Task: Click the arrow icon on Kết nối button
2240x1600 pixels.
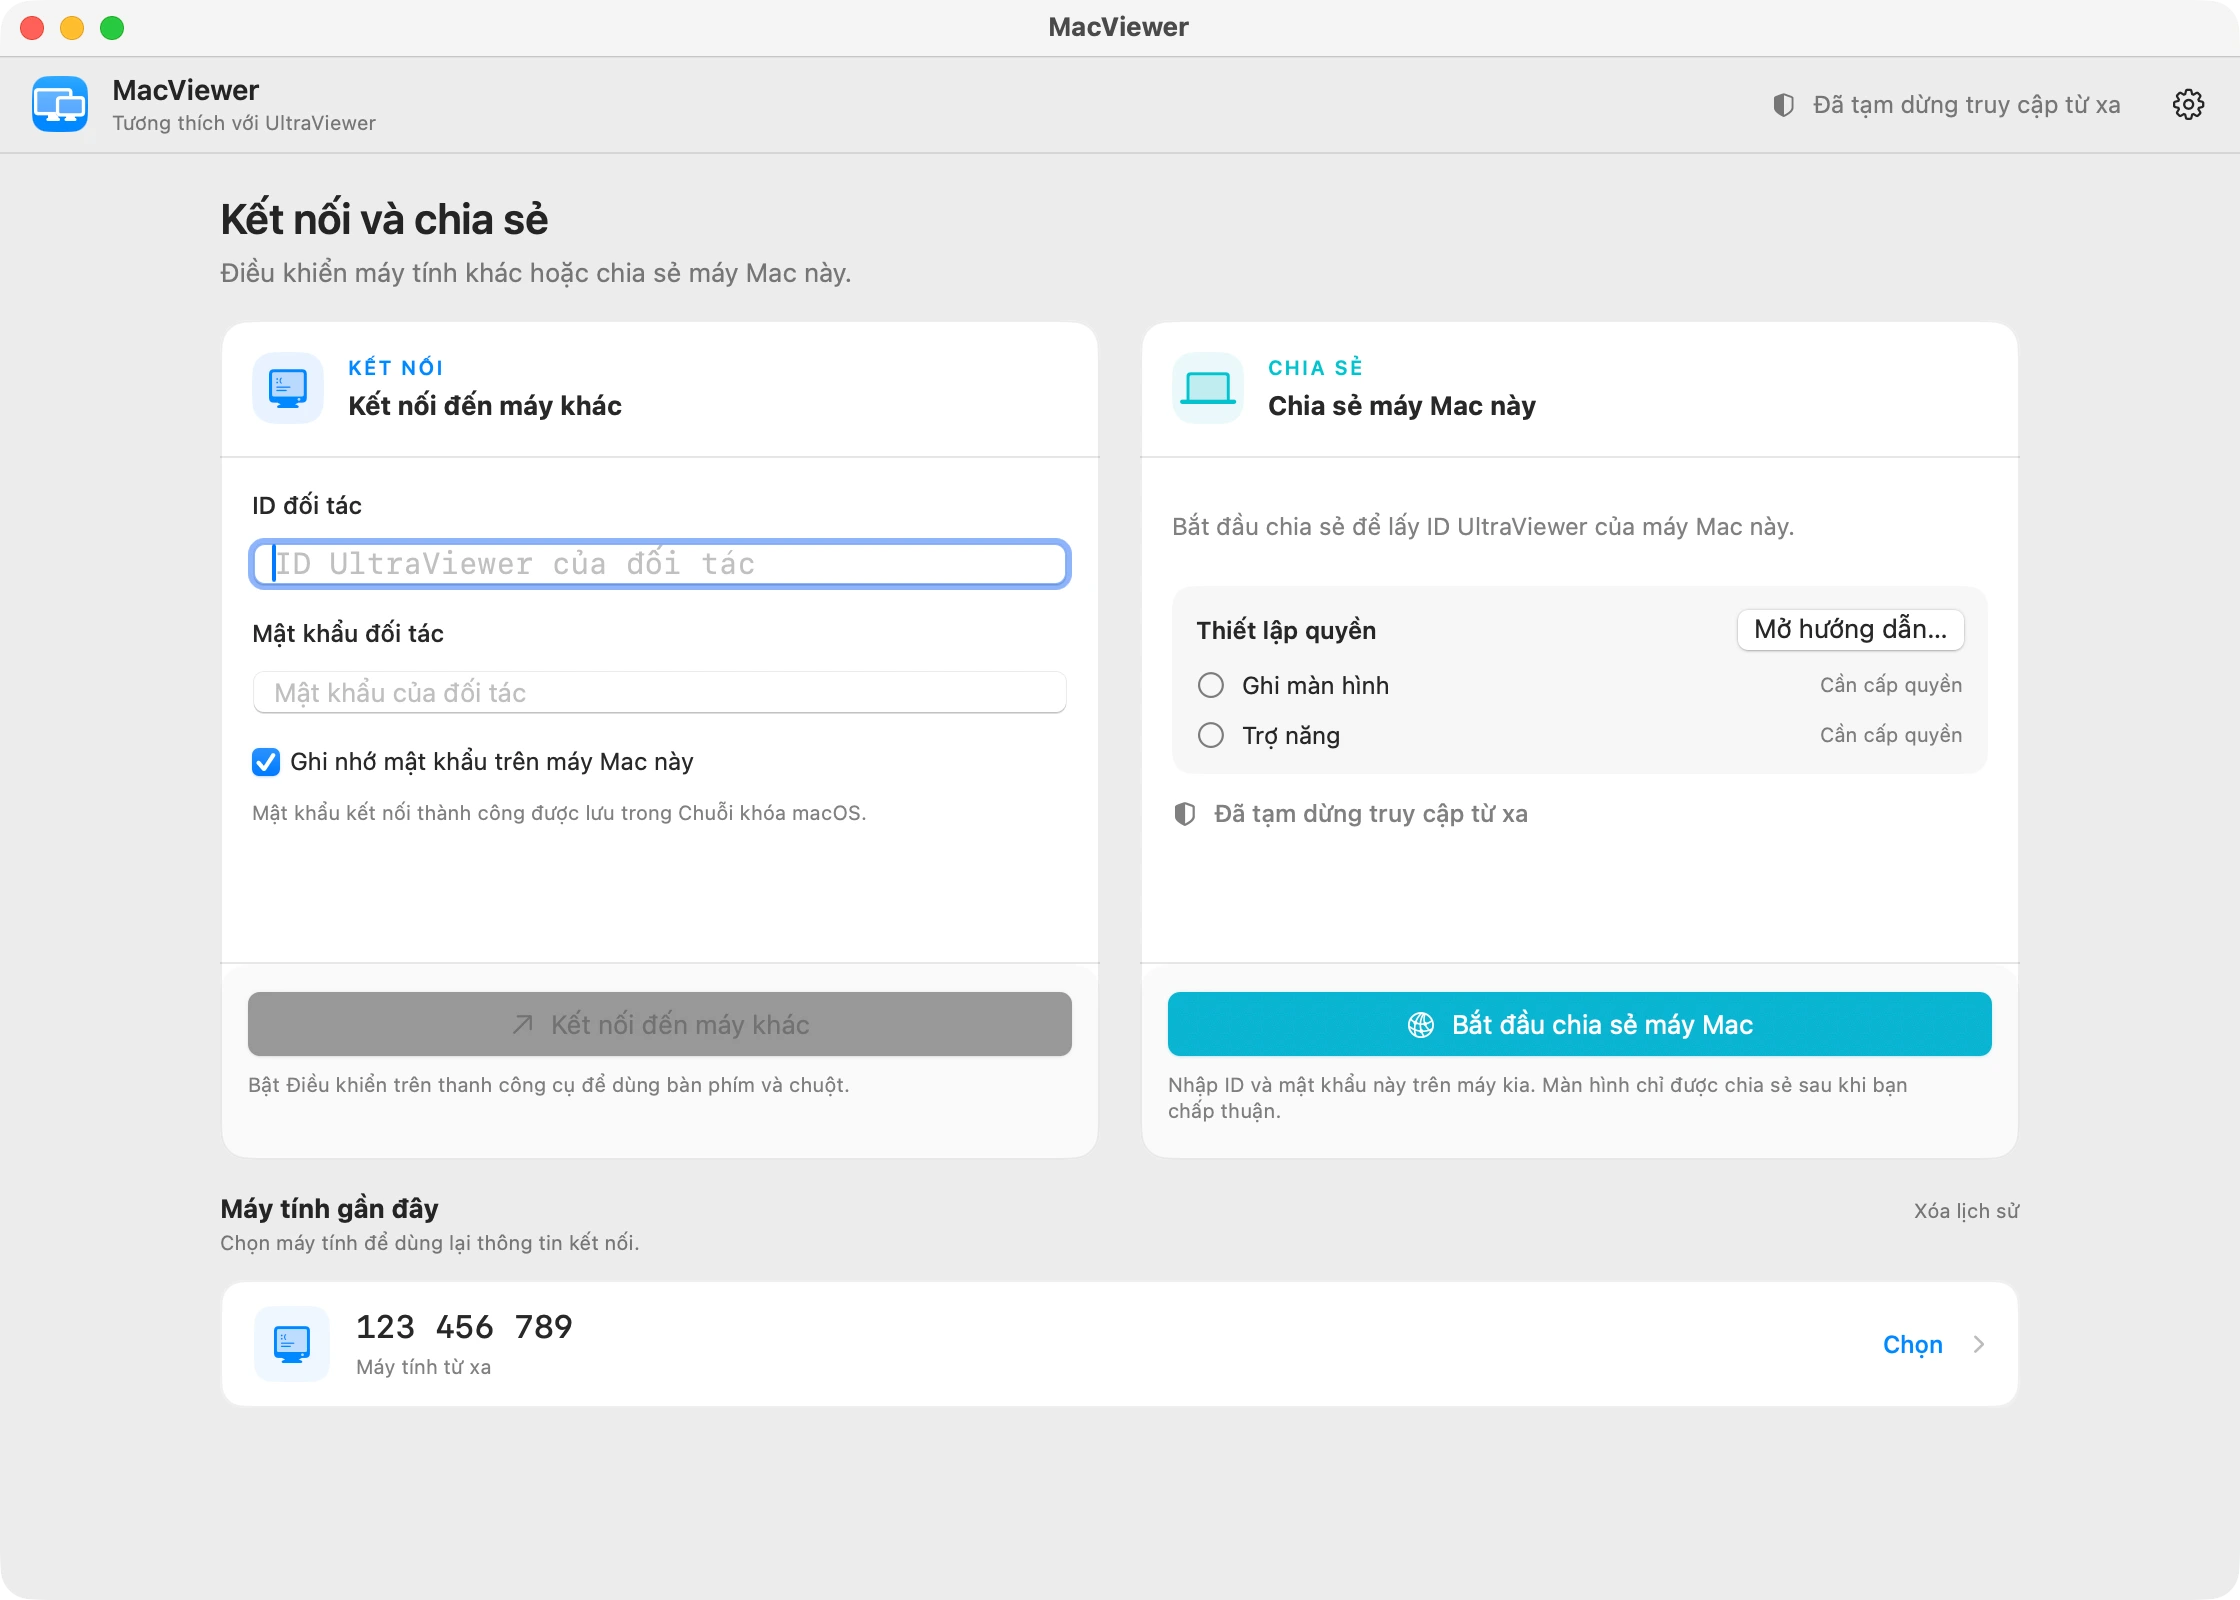Action: 523,1025
